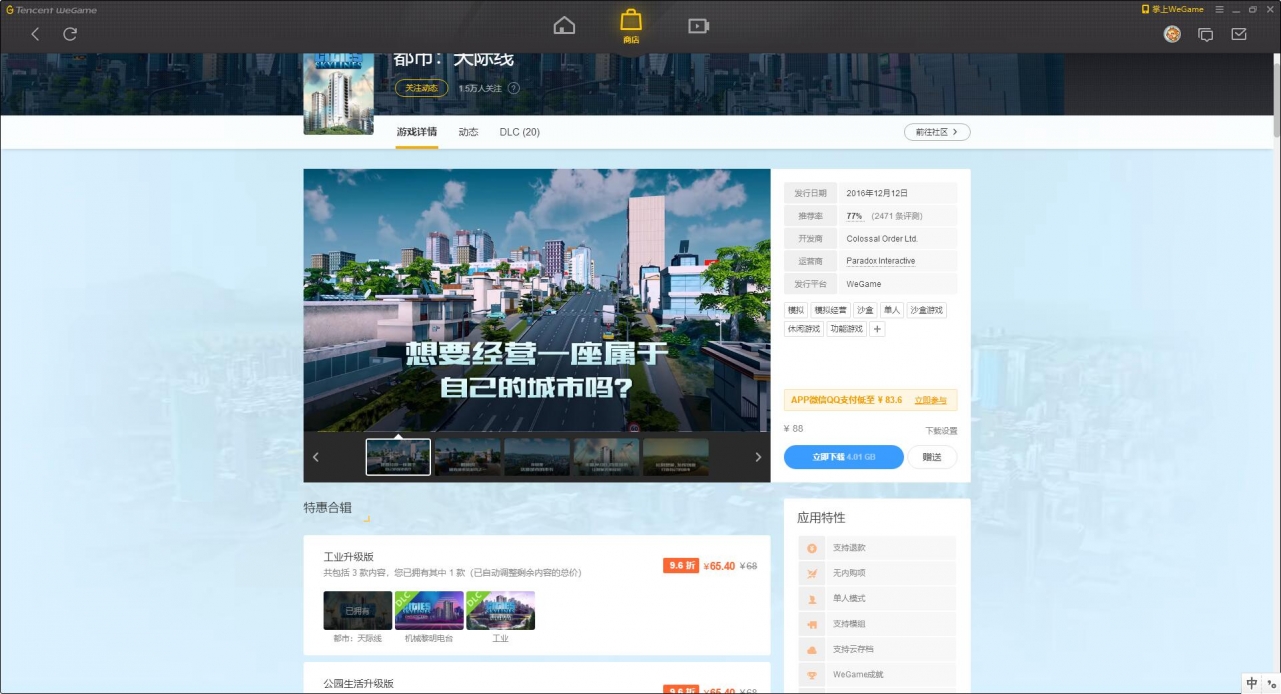Click the Tencent WeGame logo
Image resolution: width=1281 pixels, height=694 pixels.
[52, 10]
